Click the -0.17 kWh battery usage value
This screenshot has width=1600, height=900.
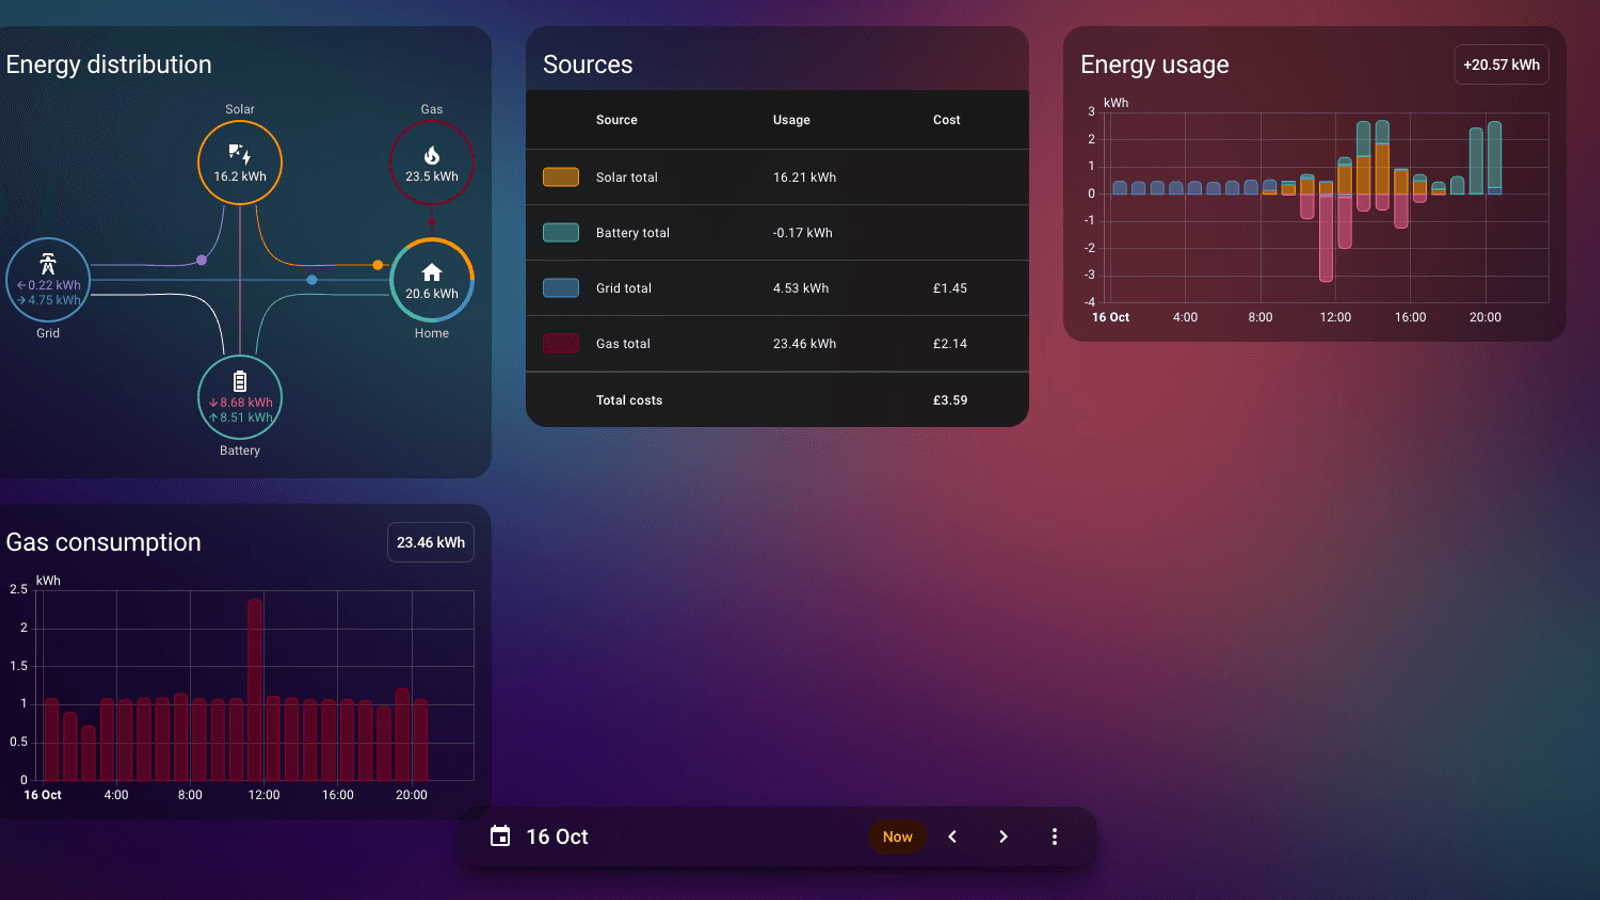(802, 233)
